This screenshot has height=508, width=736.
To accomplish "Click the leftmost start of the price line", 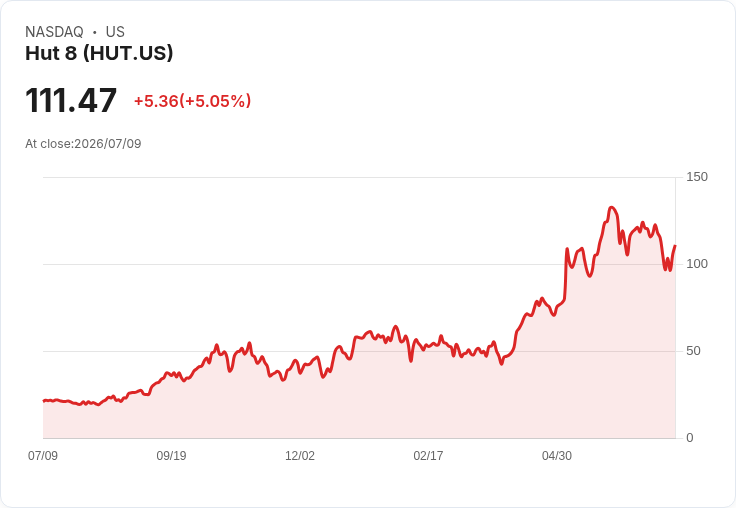I will 44,401.
